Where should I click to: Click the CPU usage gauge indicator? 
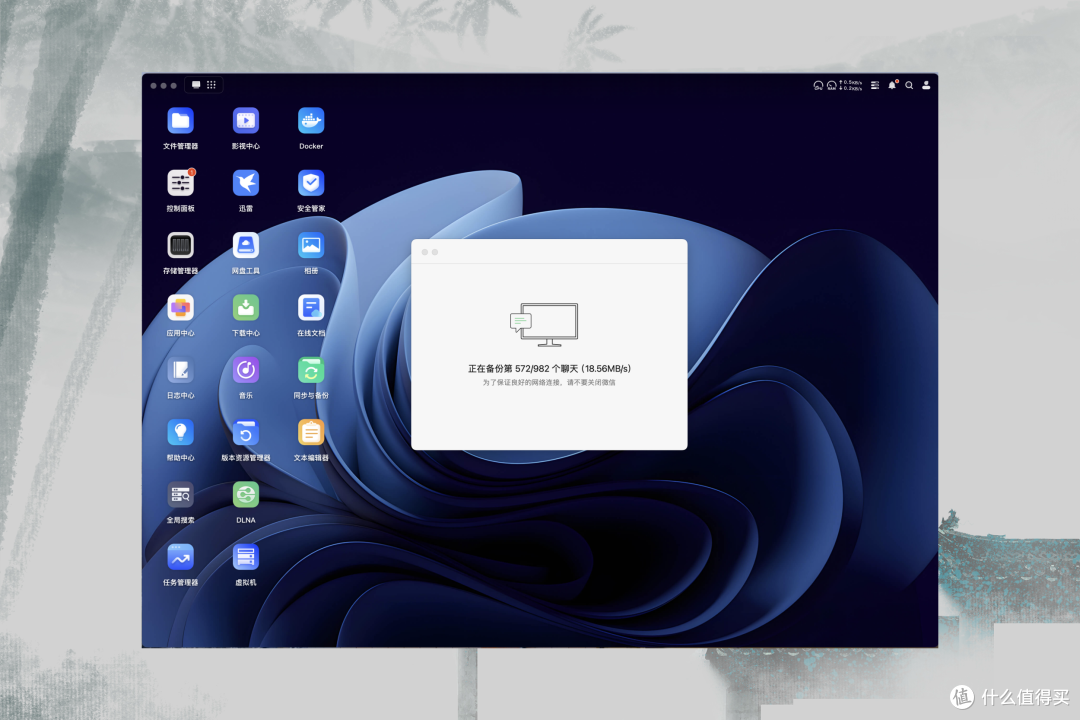[818, 85]
